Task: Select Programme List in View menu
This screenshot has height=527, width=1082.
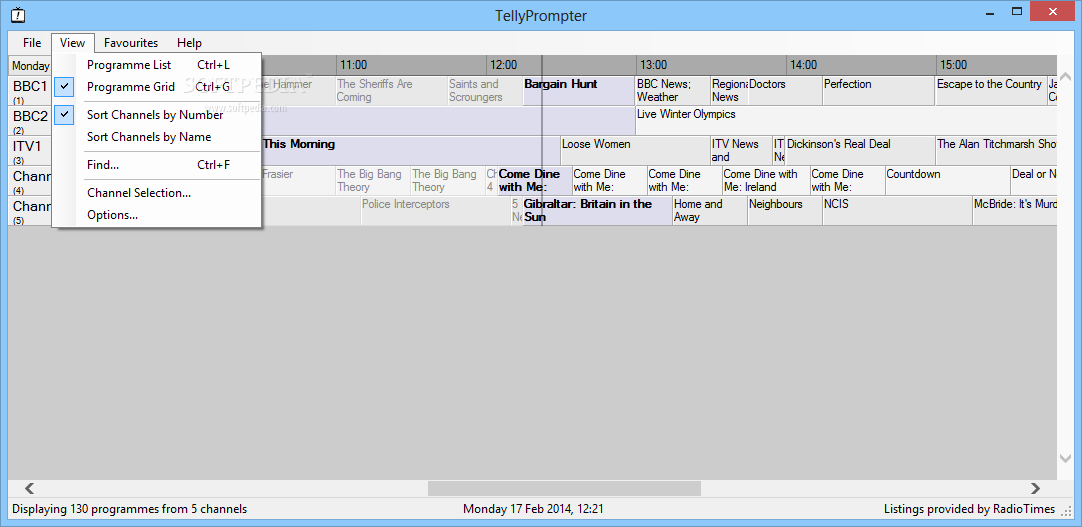Action: click(157, 65)
